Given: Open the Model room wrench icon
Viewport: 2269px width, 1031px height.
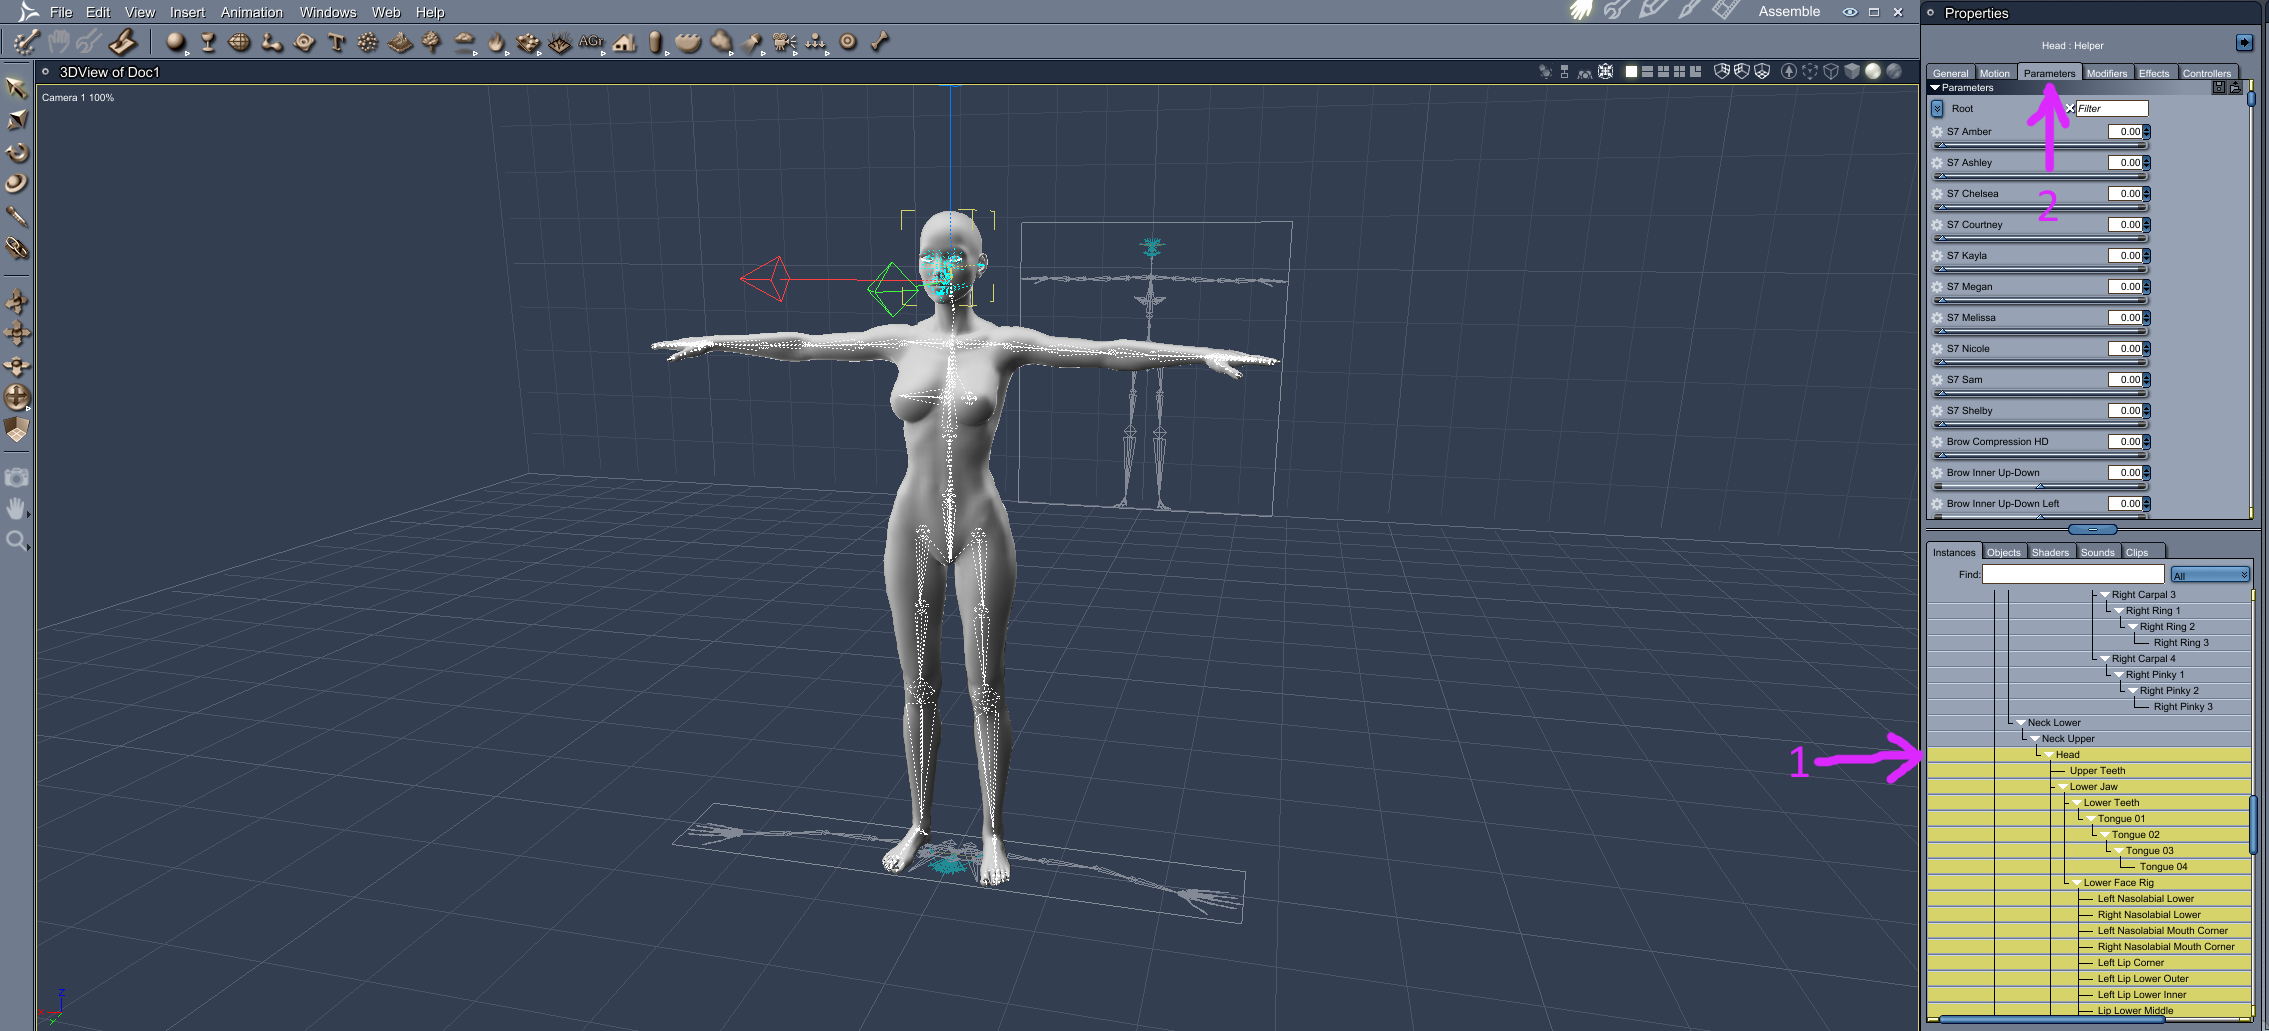Looking at the screenshot, I should pyautogui.click(x=1617, y=11).
